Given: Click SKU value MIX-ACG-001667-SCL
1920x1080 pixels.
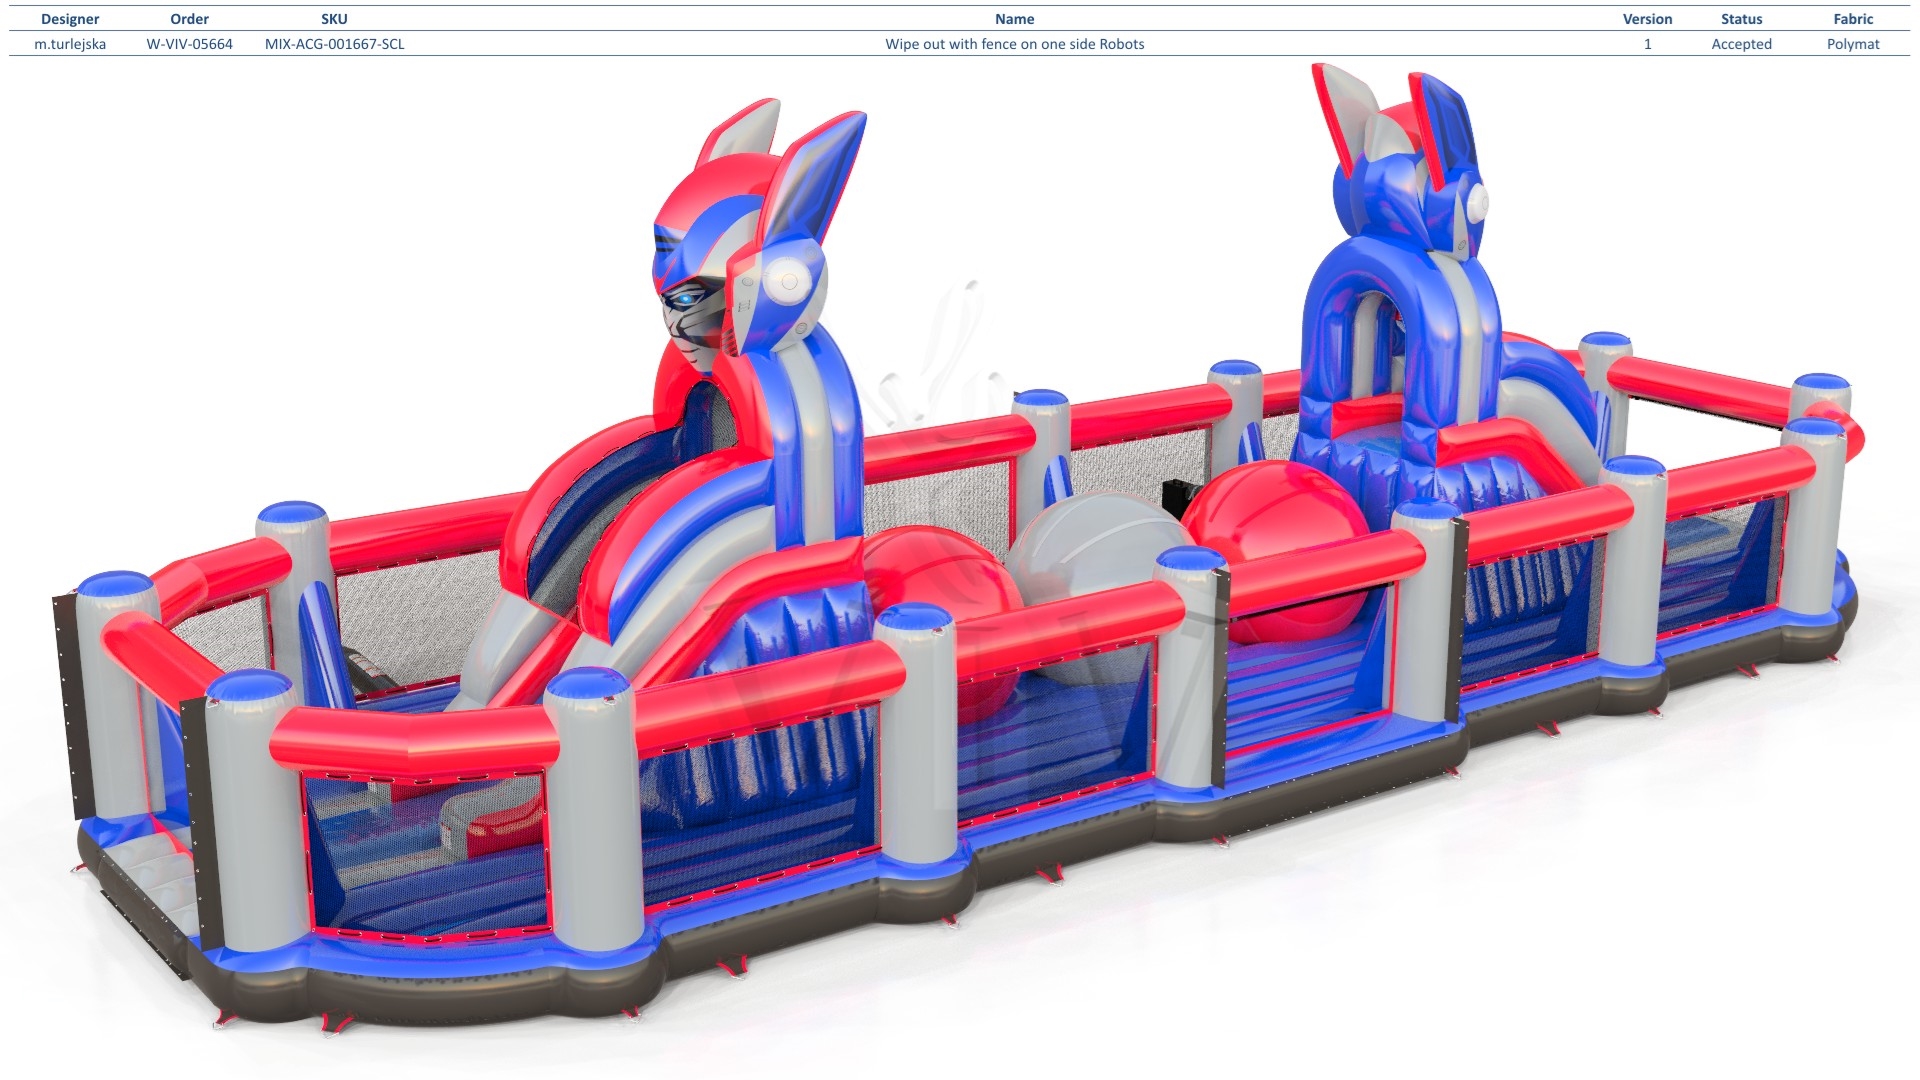Looking at the screenshot, I should [334, 44].
